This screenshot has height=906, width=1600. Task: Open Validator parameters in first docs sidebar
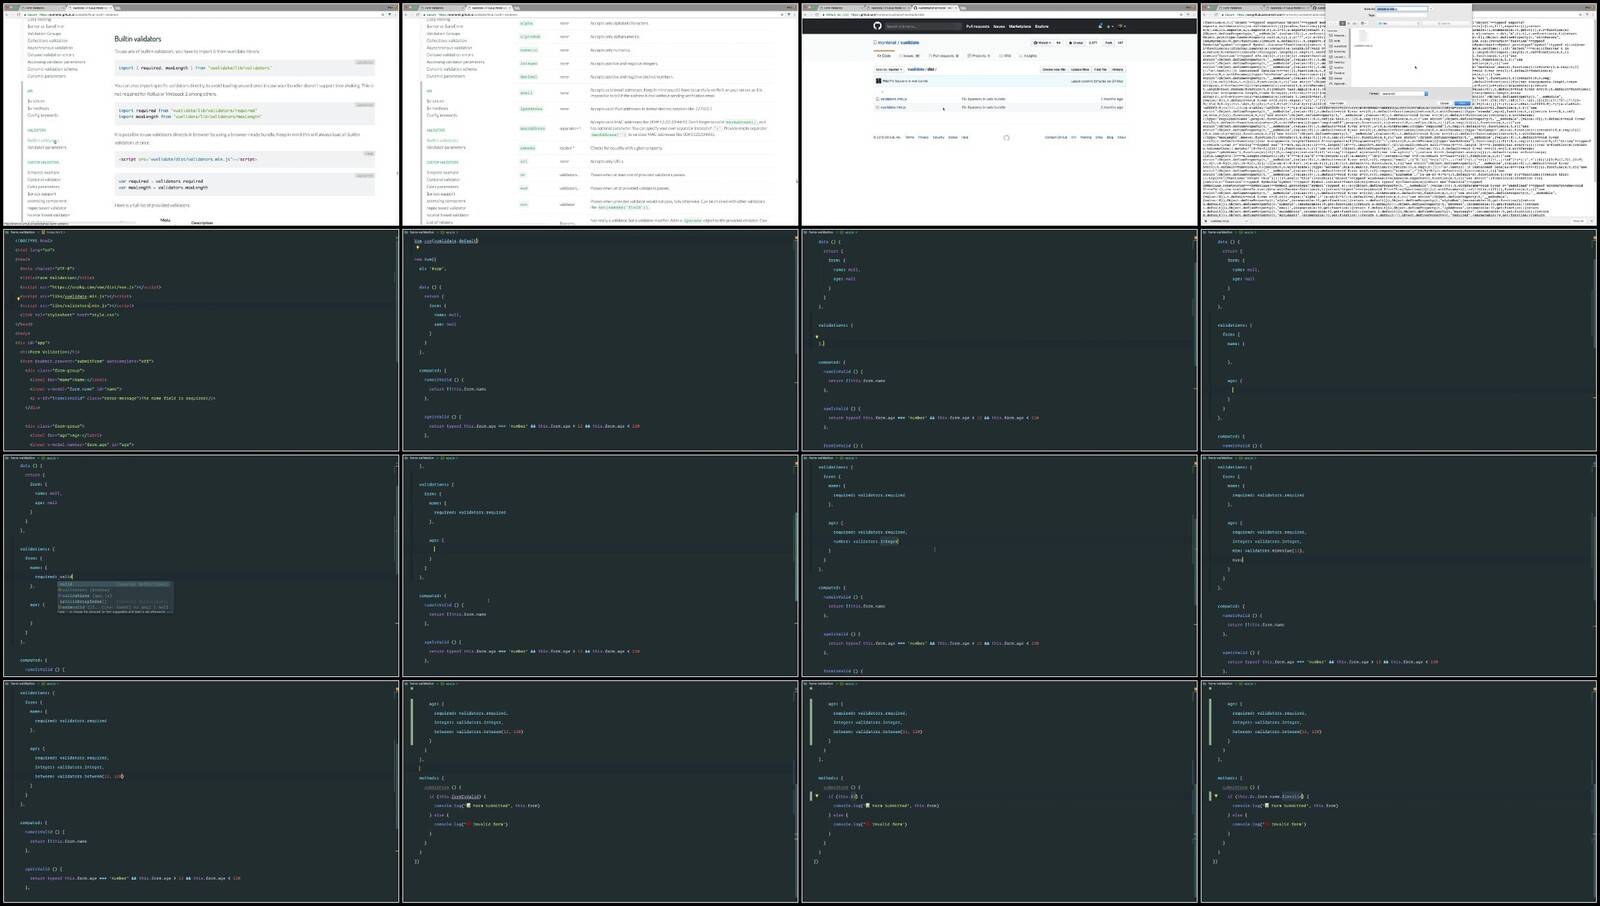[x=47, y=147]
